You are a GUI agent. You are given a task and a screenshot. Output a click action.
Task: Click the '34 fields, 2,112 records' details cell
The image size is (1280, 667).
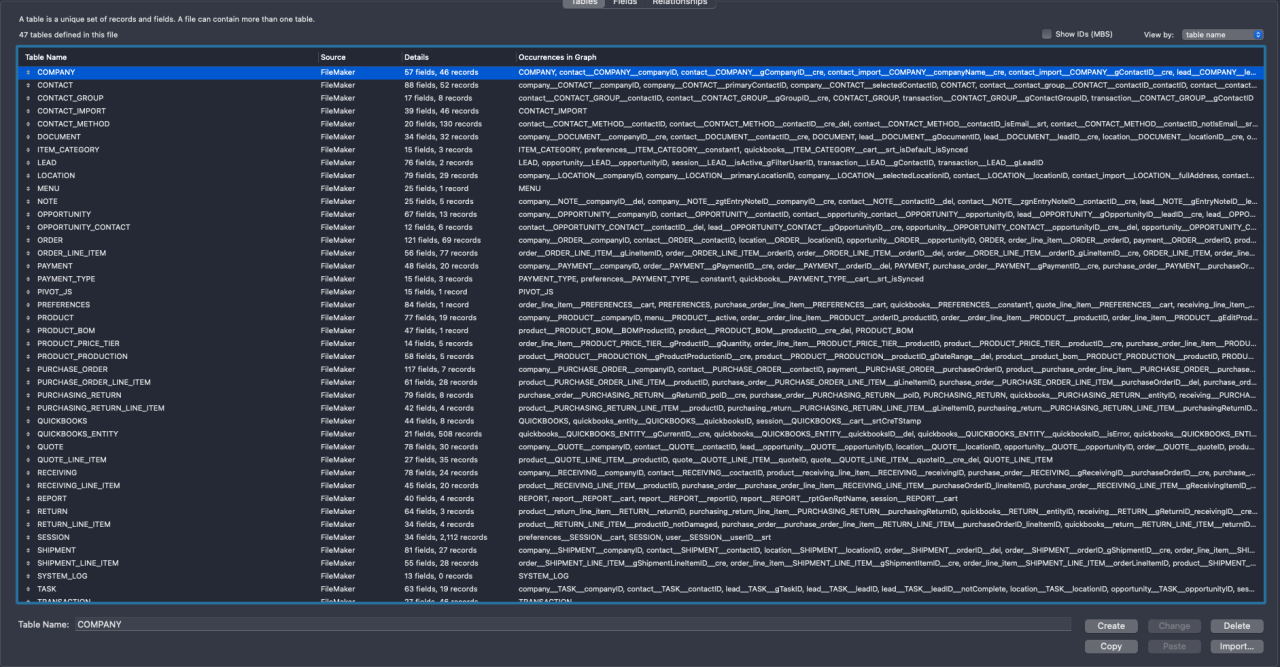[446, 537]
